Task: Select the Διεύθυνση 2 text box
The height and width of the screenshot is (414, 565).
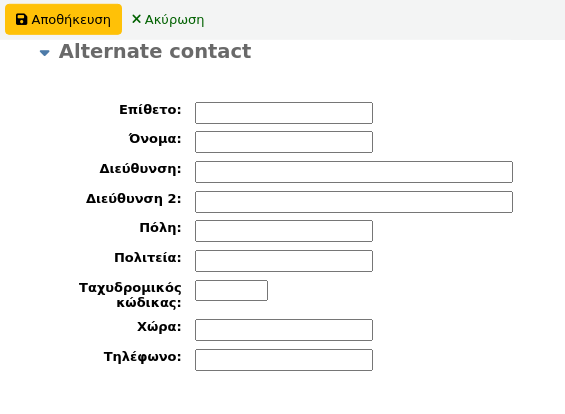Action: [354, 202]
